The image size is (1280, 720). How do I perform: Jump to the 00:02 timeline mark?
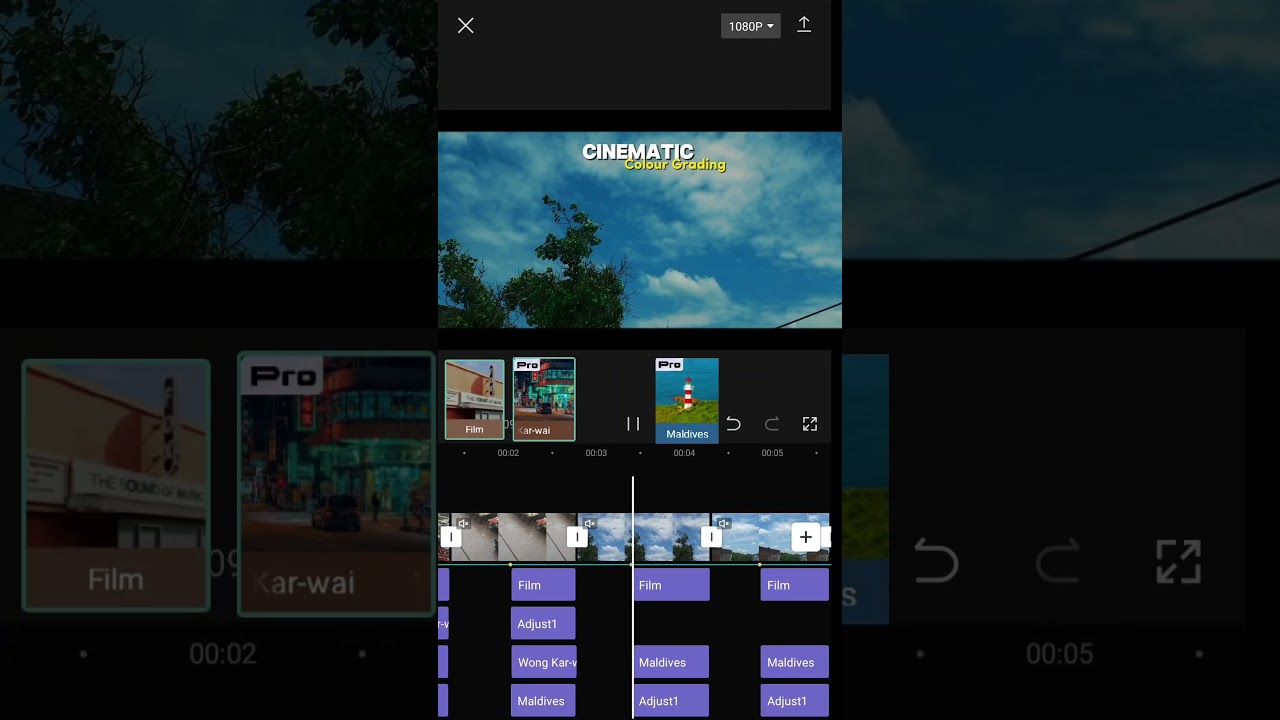508,453
